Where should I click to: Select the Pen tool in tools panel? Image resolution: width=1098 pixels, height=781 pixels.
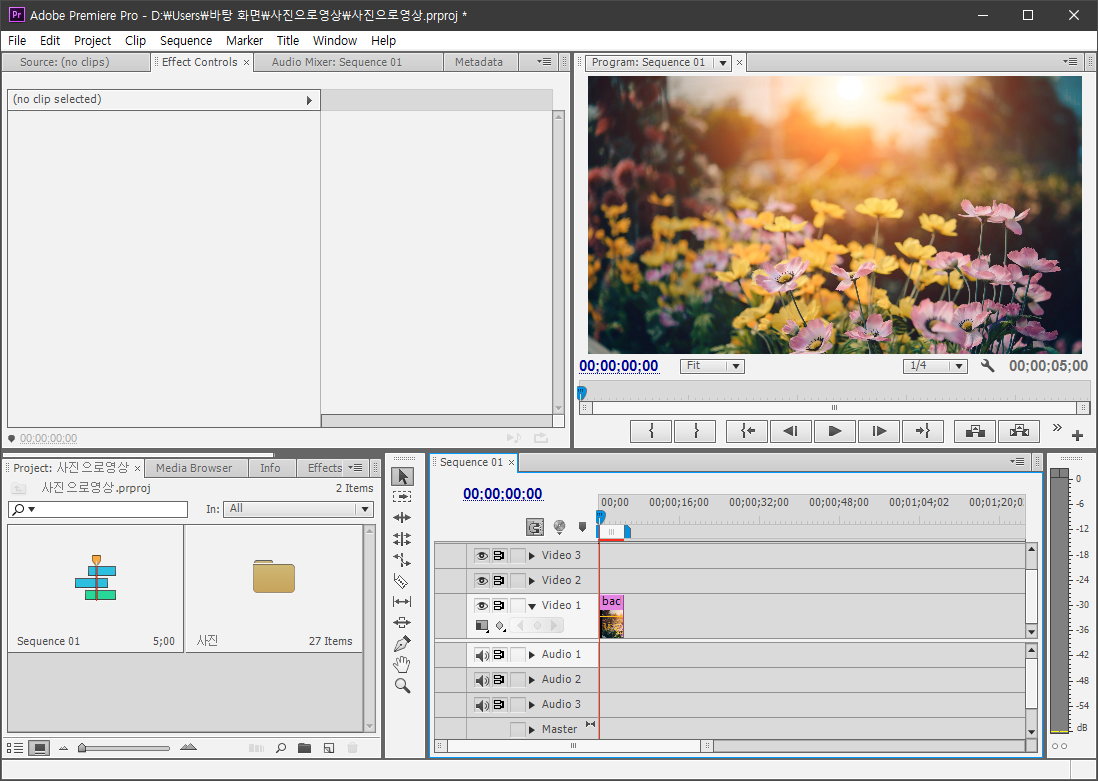402,644
